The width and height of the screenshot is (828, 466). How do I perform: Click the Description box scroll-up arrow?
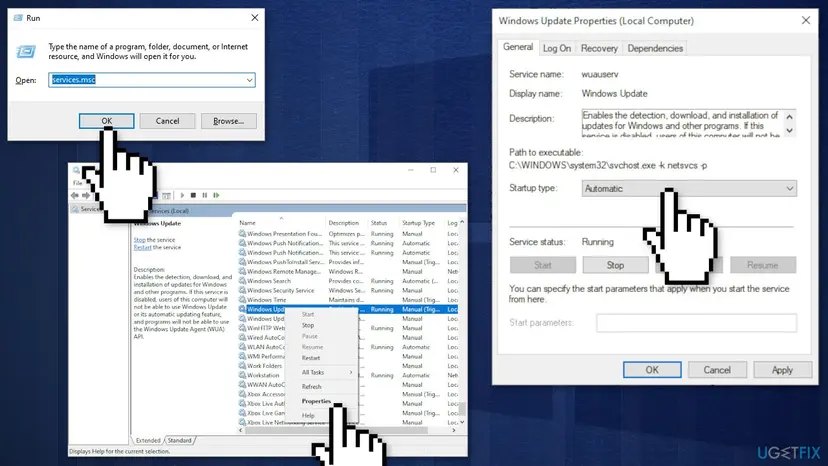[x=789, y=116]
